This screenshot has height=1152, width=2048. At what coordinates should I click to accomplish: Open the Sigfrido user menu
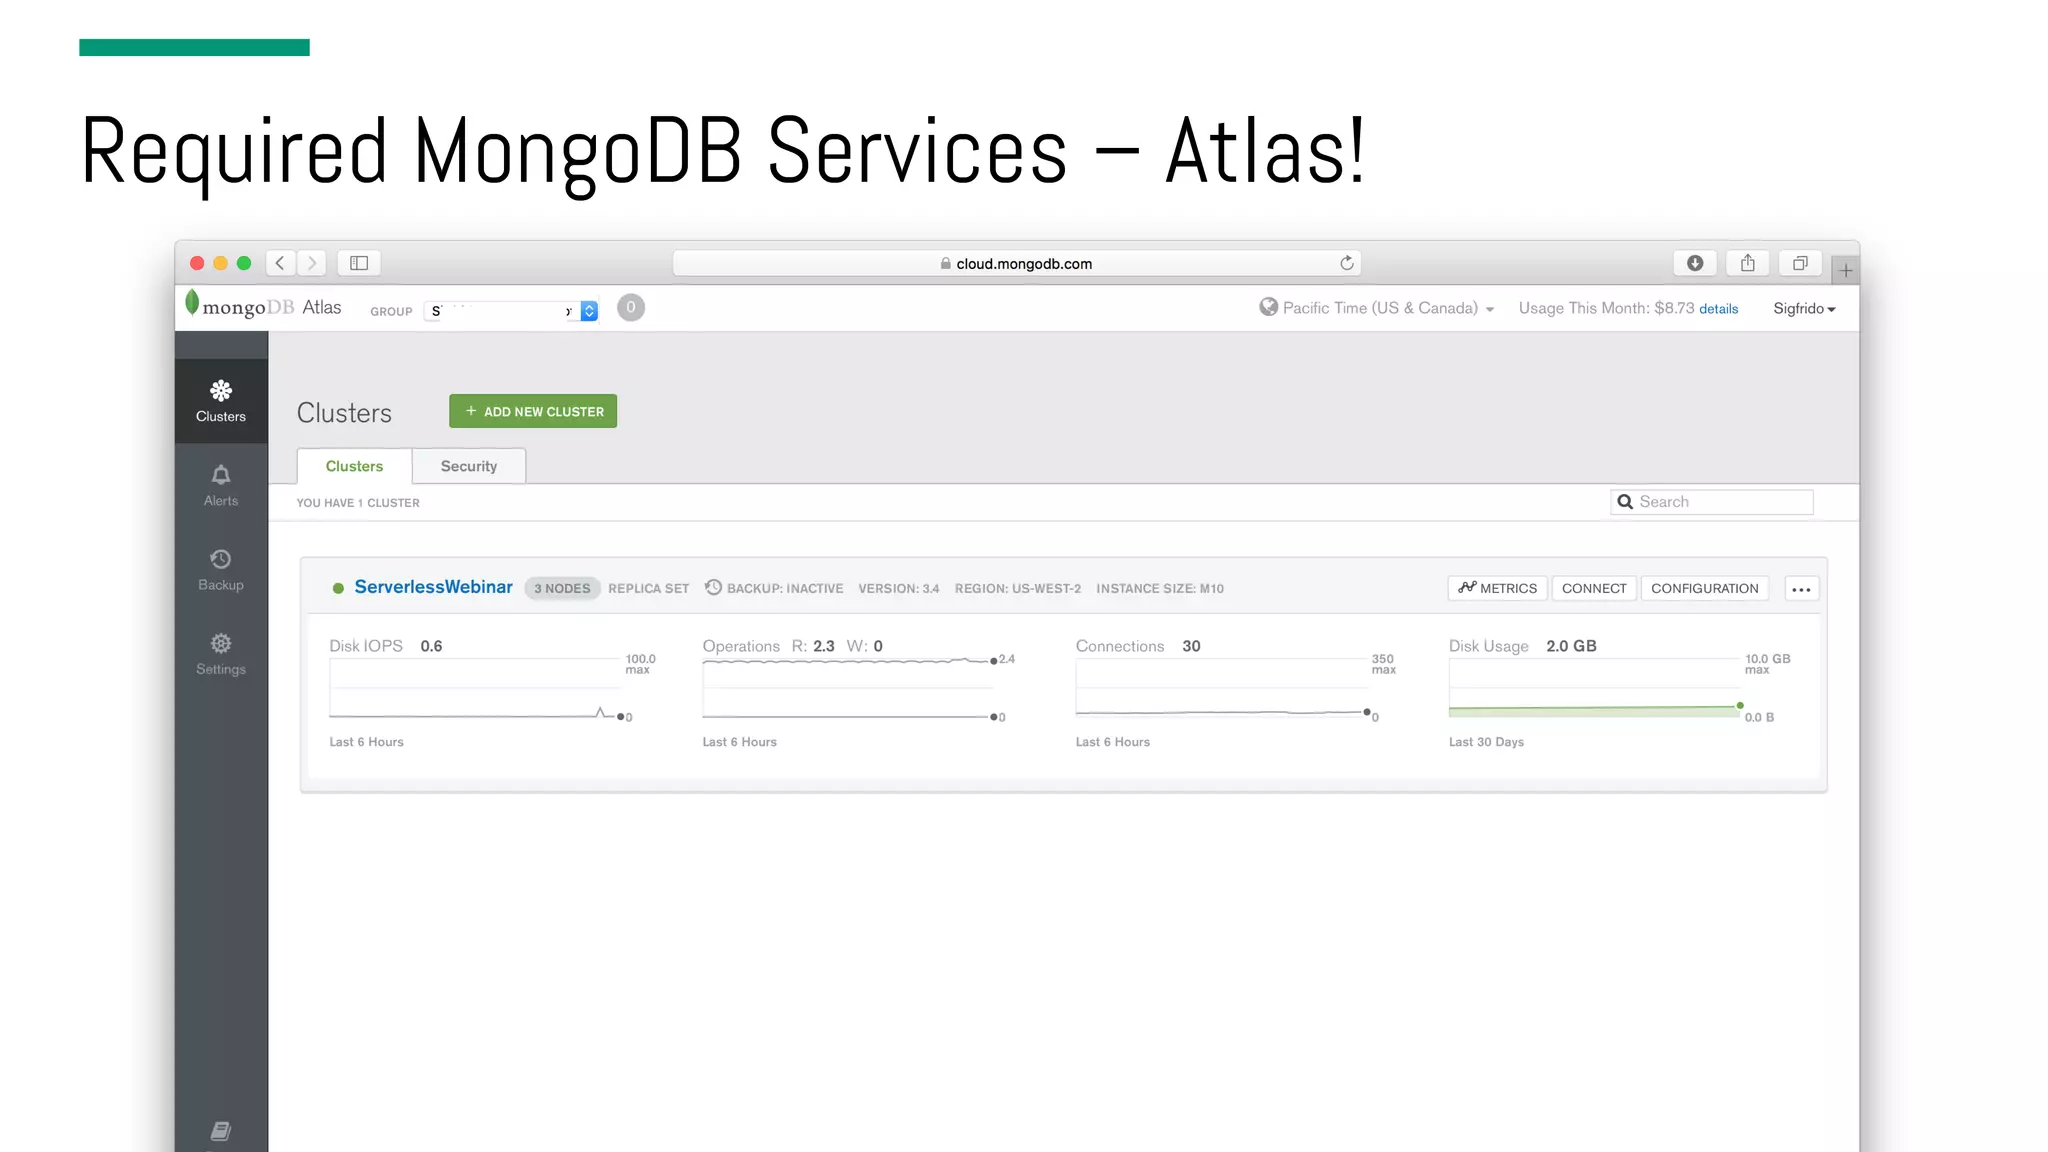tap(1804, 309)
